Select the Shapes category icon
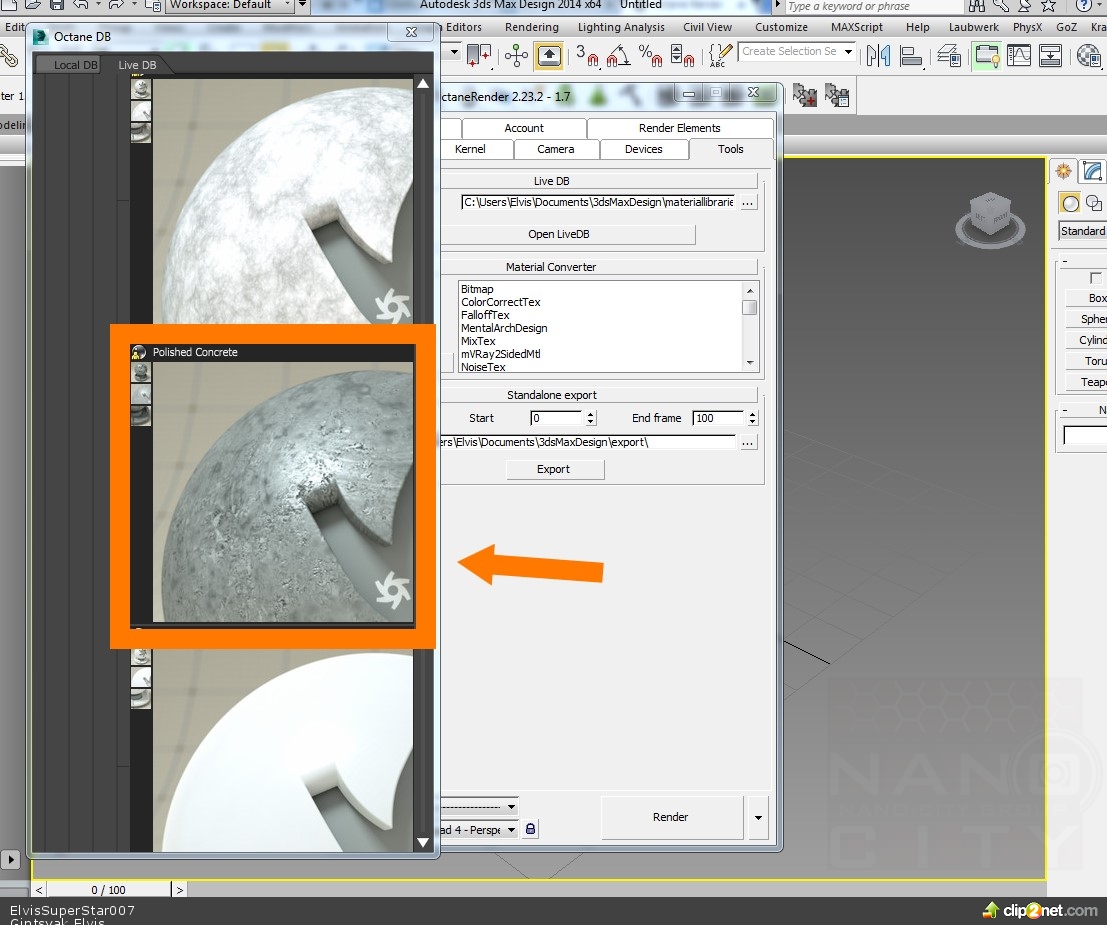 (x=1094, y=203)
